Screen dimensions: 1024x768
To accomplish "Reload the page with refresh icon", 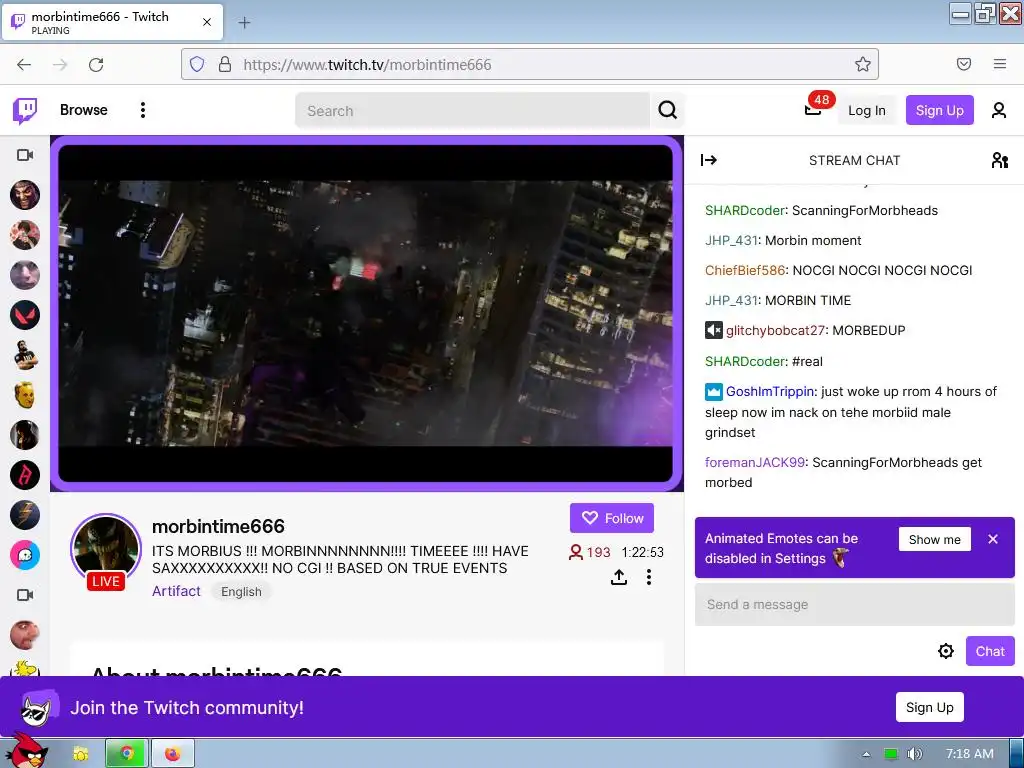I will pos(96,64).
